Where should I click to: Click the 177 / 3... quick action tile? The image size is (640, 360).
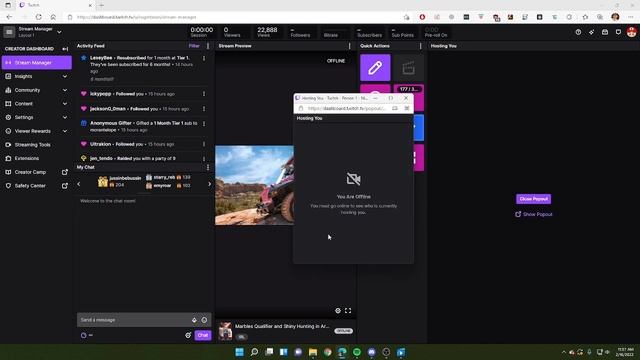(x=409, y=89)
